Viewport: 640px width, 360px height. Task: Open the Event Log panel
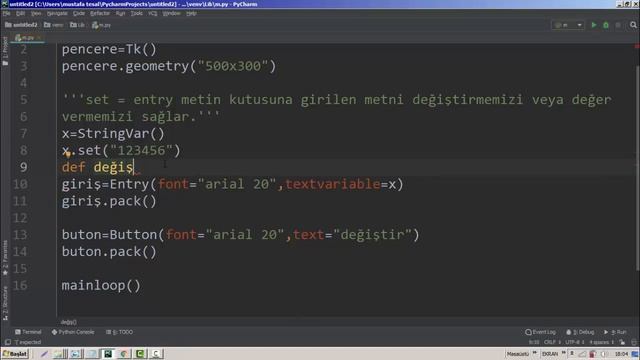point(540,332)
